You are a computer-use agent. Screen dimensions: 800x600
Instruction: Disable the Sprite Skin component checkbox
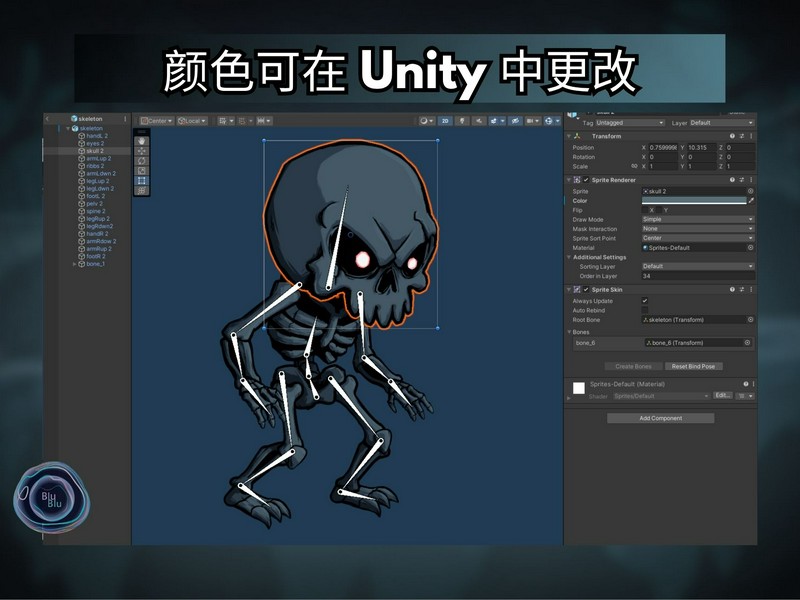coord(586,289)
